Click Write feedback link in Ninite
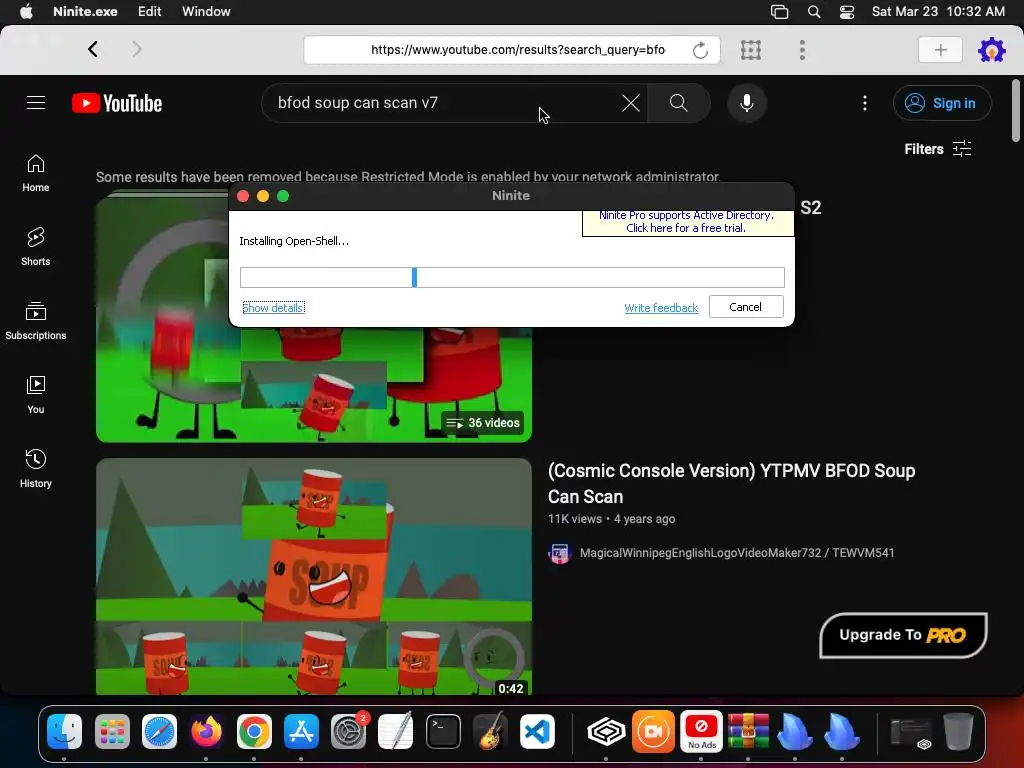This screenshot has height=768, width=1024. pyautogui.click(x=661, y=308)
